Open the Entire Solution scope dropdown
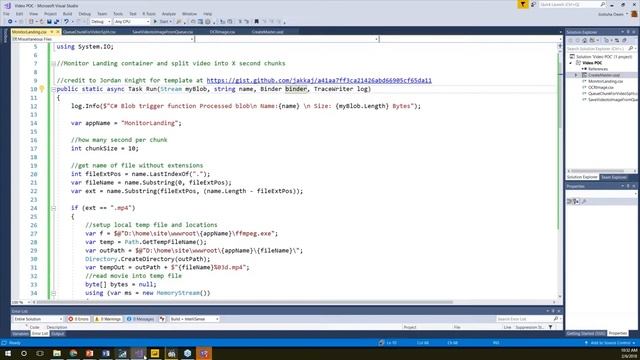This screenshot has width=640, height=360. [38, 319]
